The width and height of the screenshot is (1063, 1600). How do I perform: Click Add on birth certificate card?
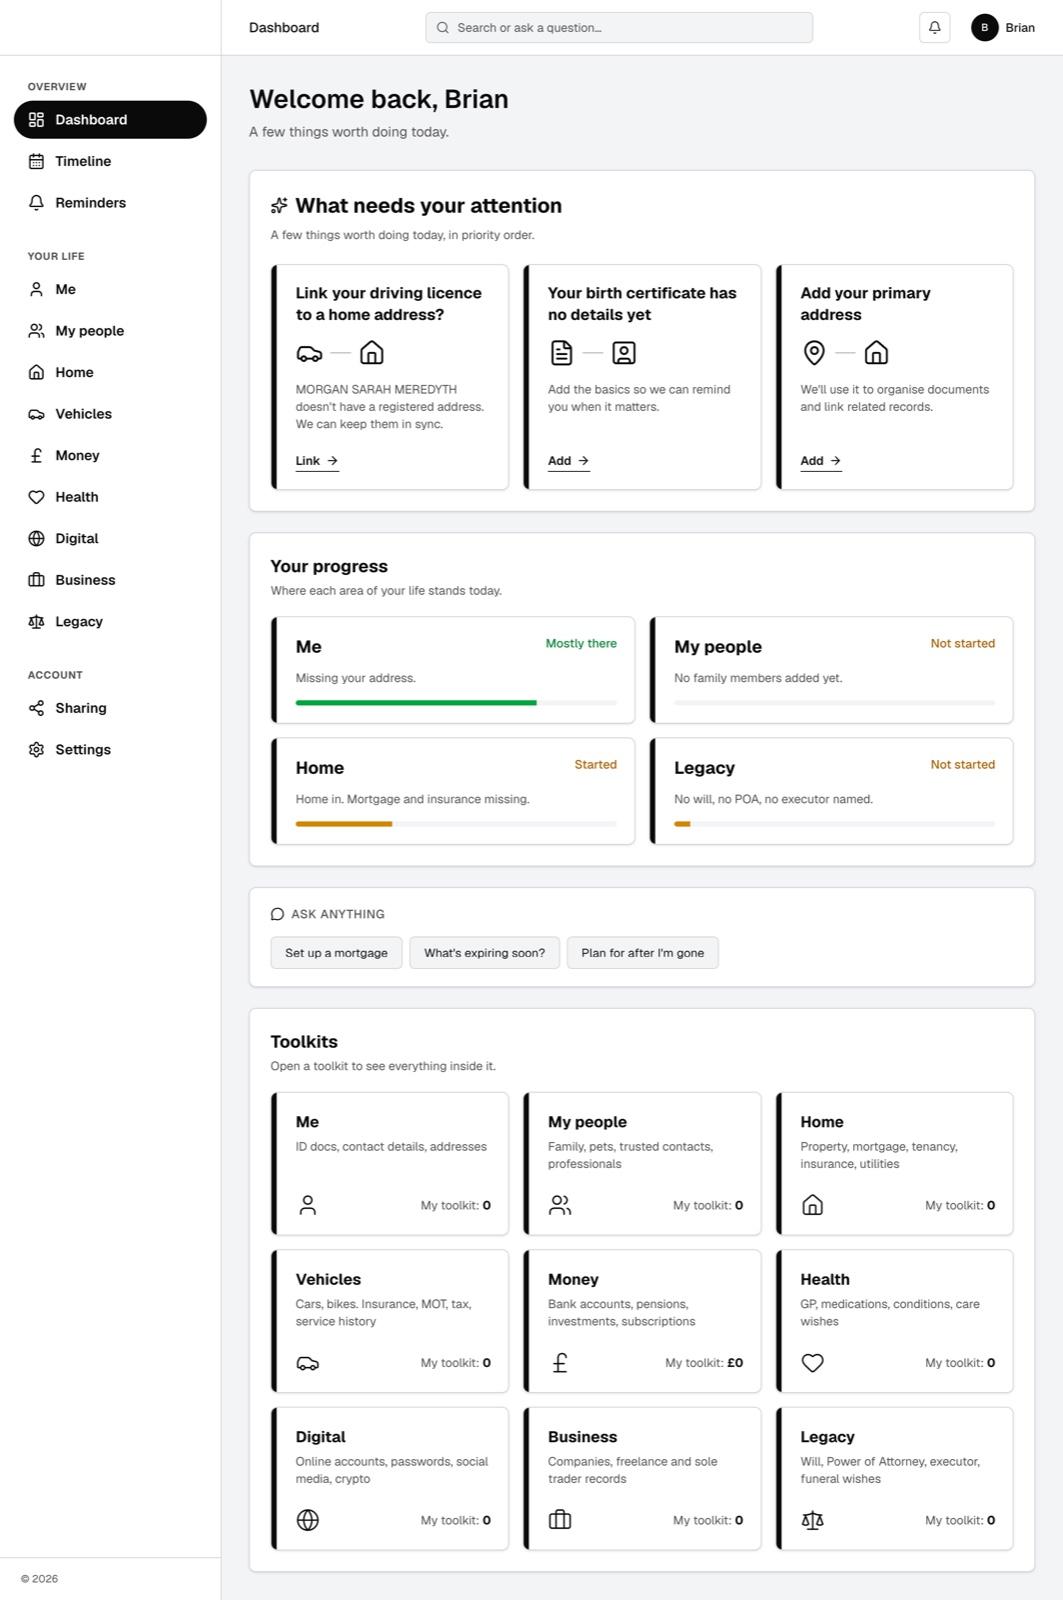(569, 461)
